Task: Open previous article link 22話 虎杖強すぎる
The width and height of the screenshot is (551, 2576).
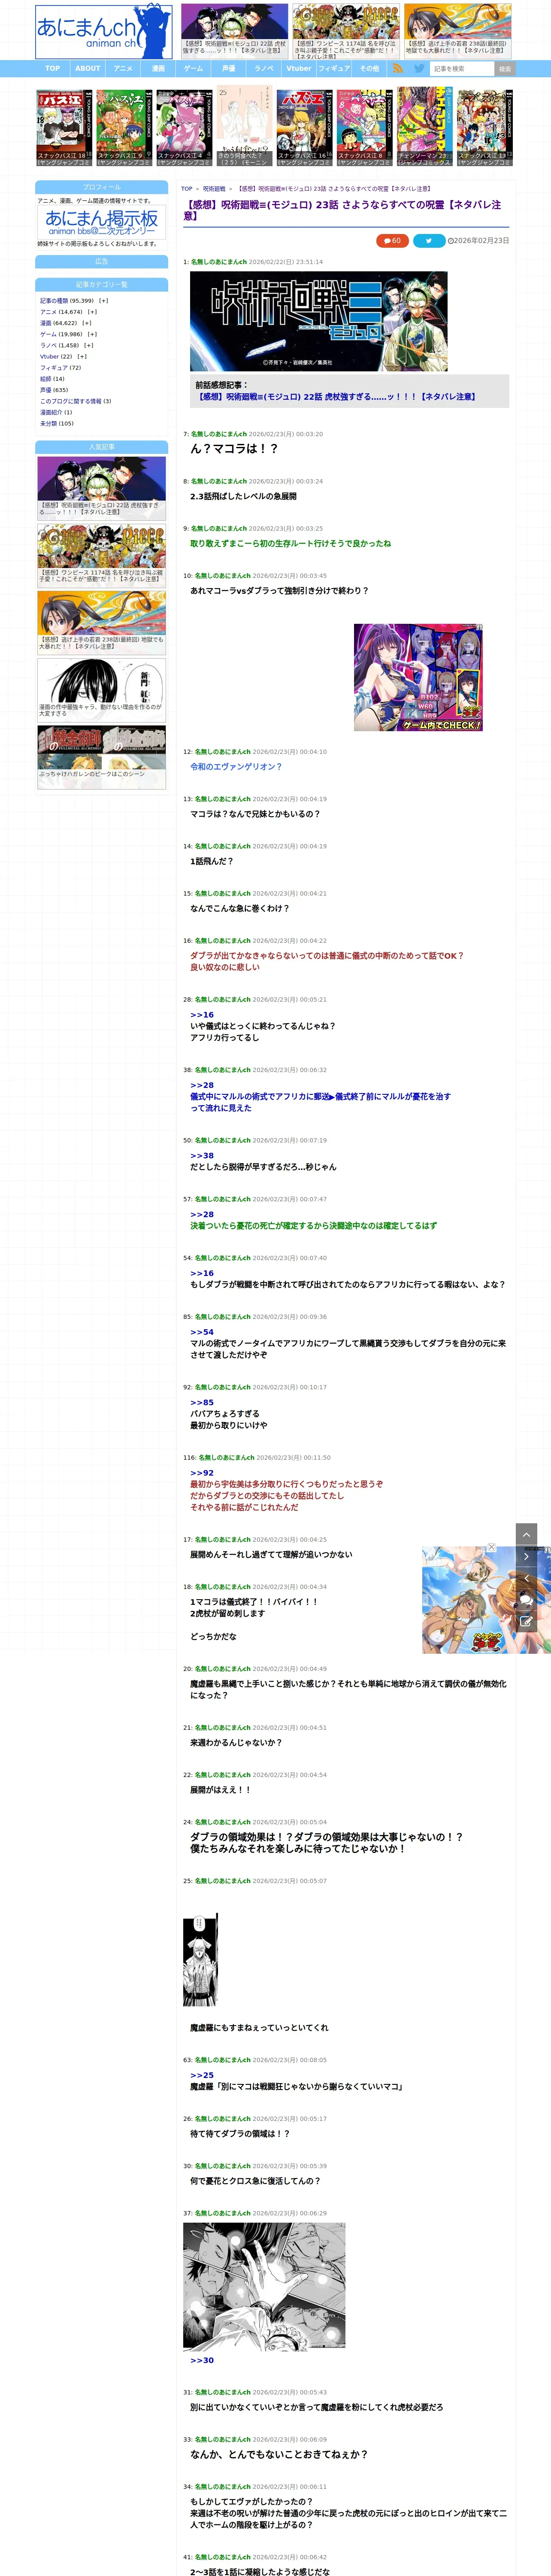Action: [x=337, y=397]
